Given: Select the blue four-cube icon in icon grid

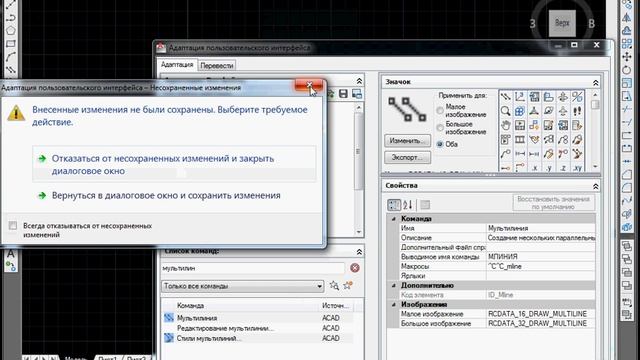Looking at the screenshot, I should click(x=520, y=111).
